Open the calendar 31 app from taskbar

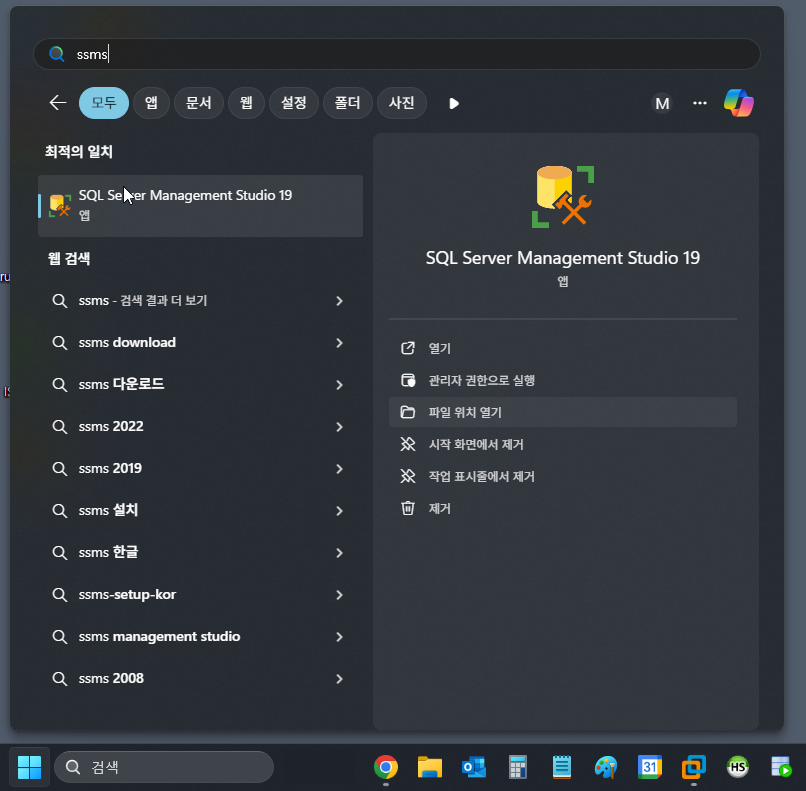pos(650,767)
